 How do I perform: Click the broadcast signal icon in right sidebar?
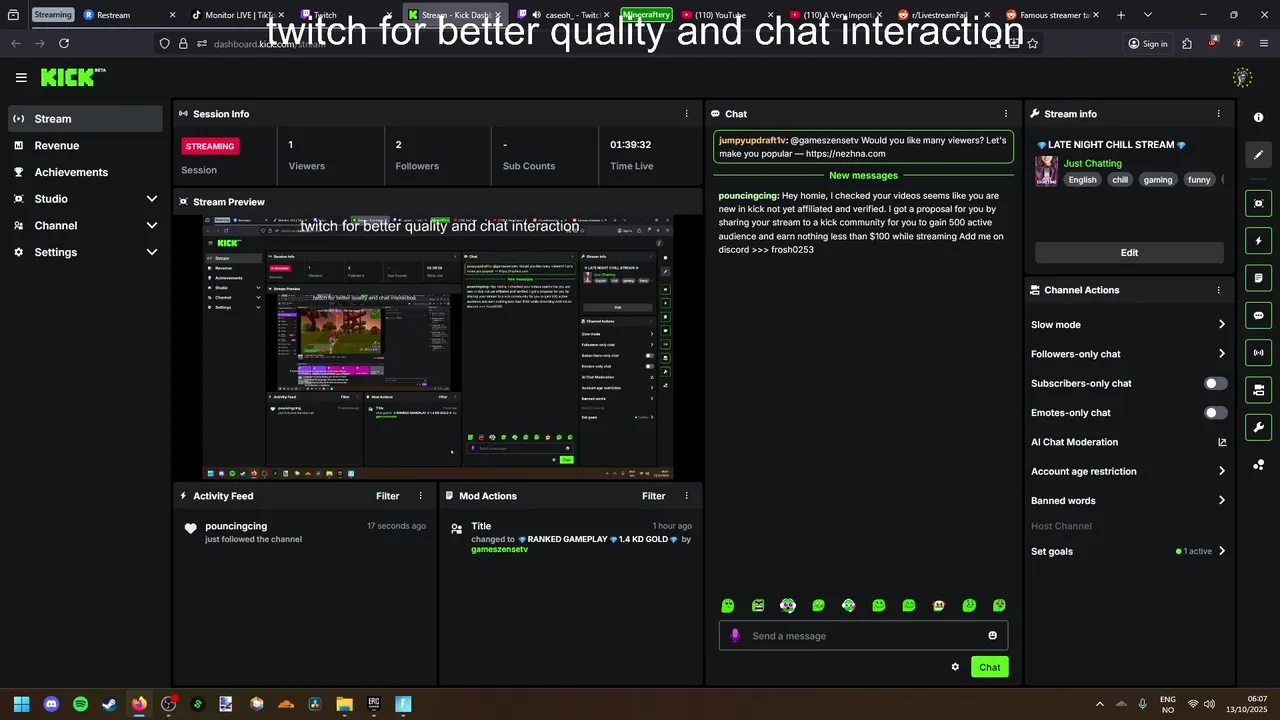tap(1258, 352)
